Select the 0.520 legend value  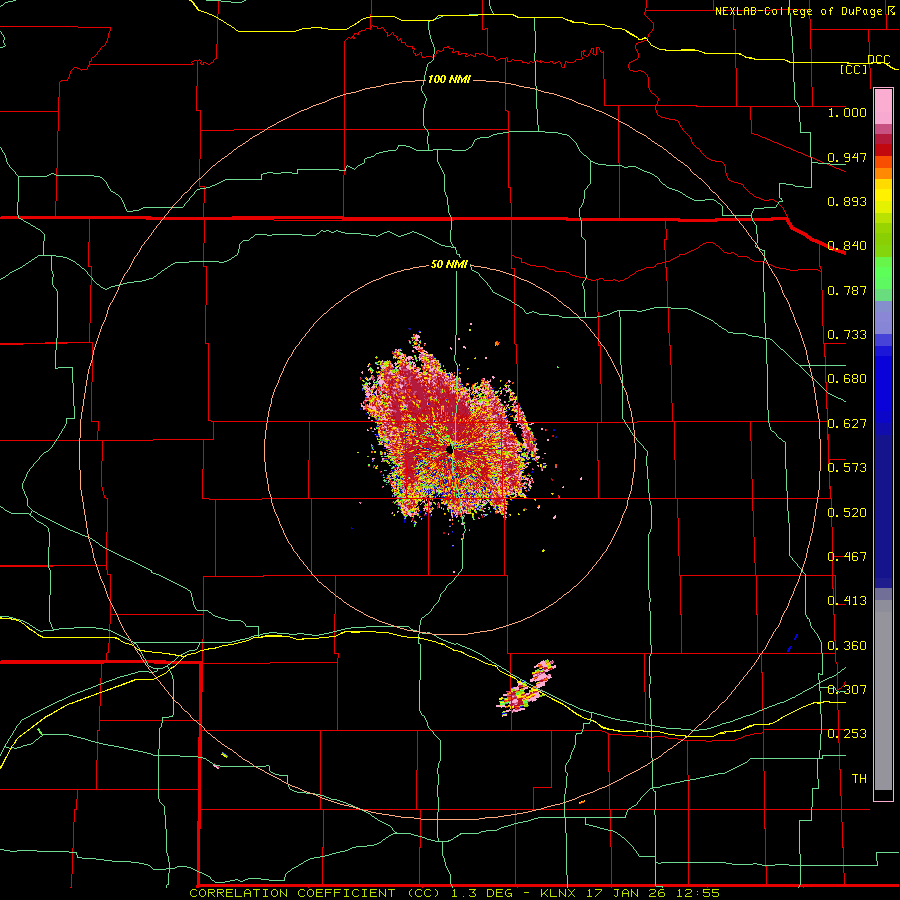pyautogui.click(x=847, y=513)
